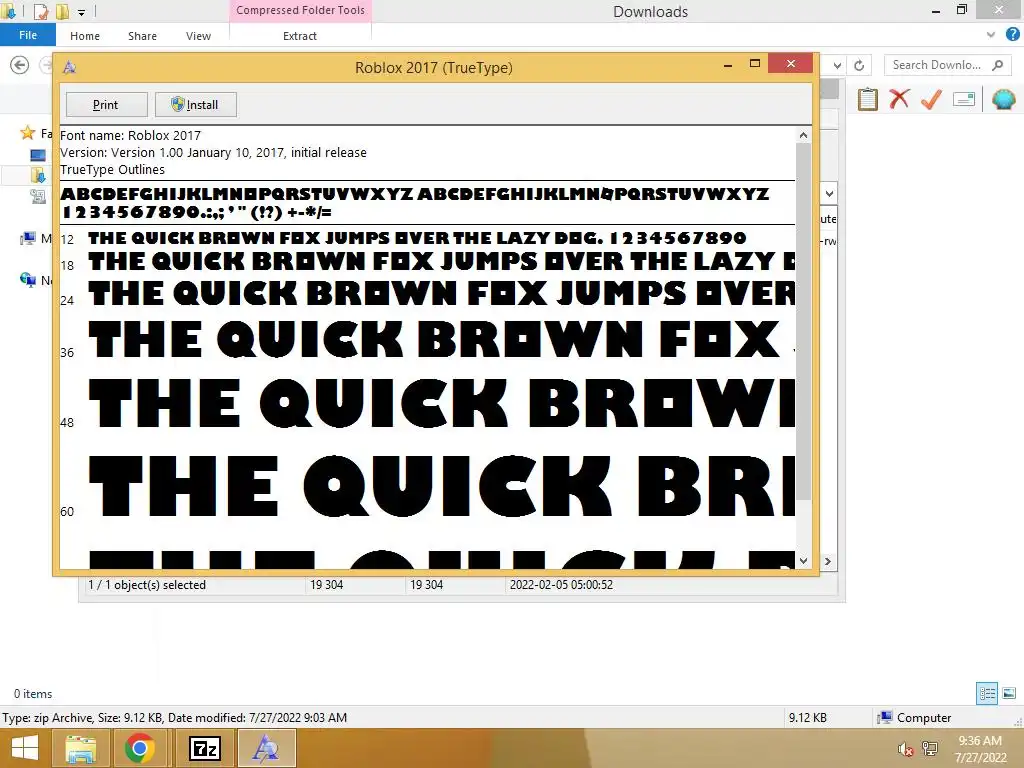This screenshot has width=1024, height=768.
Task: Select the Desktop icon under Favorites
Action: point(38,155)
